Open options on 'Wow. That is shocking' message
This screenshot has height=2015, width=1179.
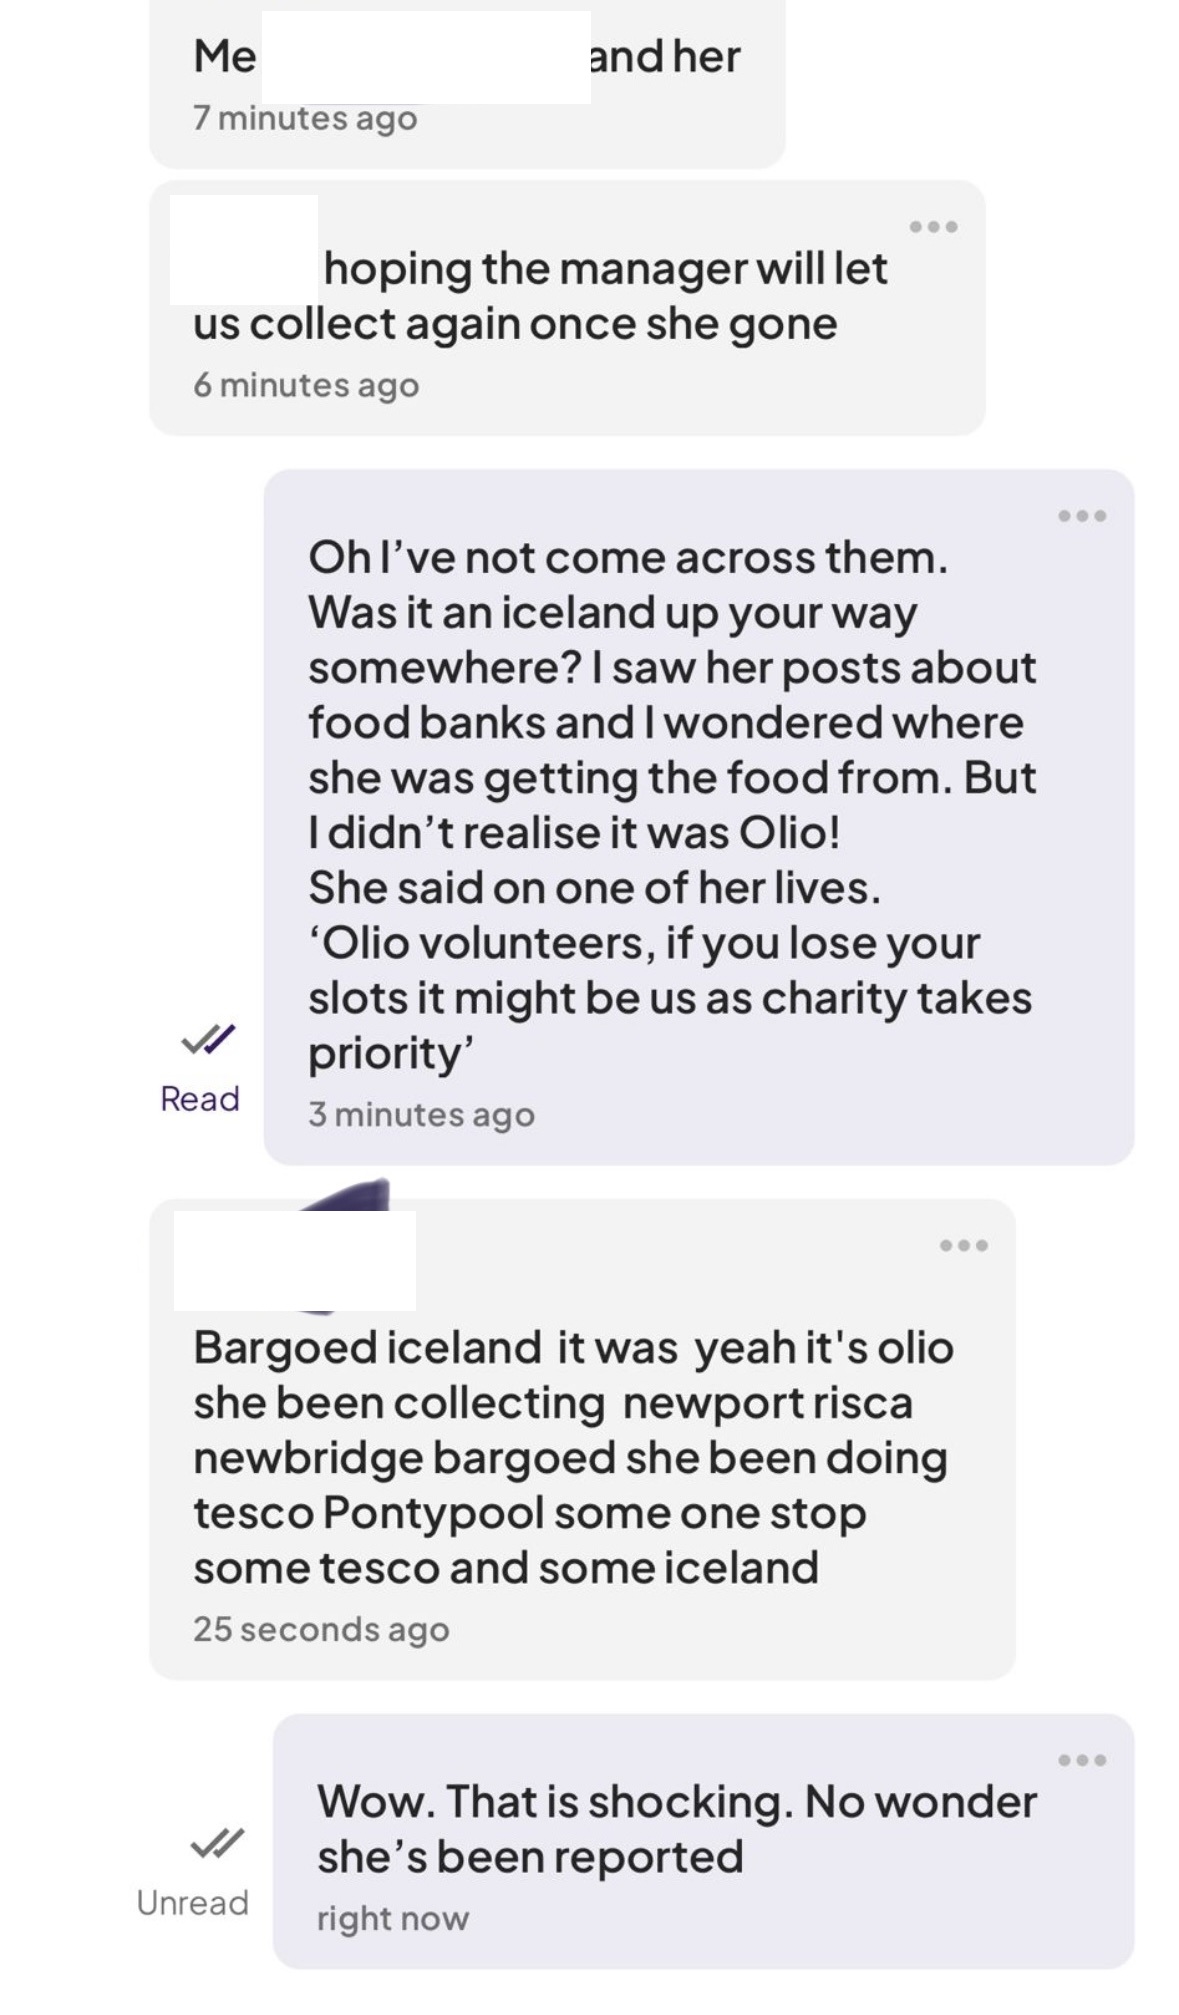coord(1082,1760)
